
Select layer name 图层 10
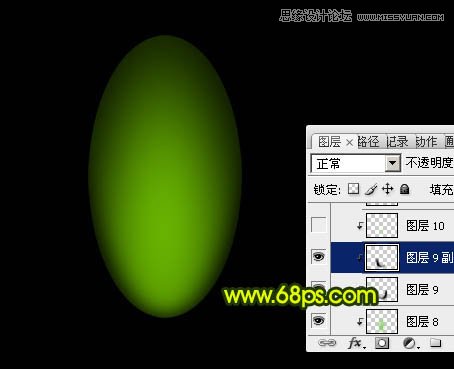(425, 226)
